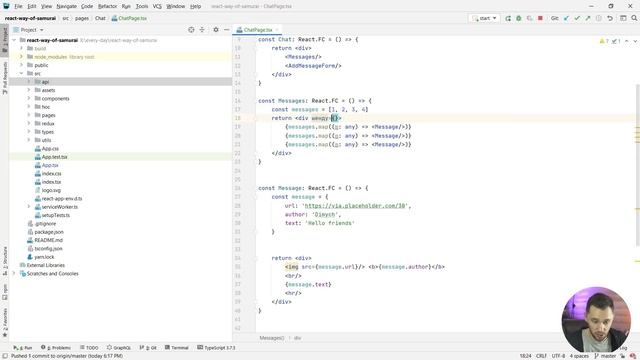Open the IDE settings window icon in toolbar
640x360 pixels.
click(x=623, y=18)
